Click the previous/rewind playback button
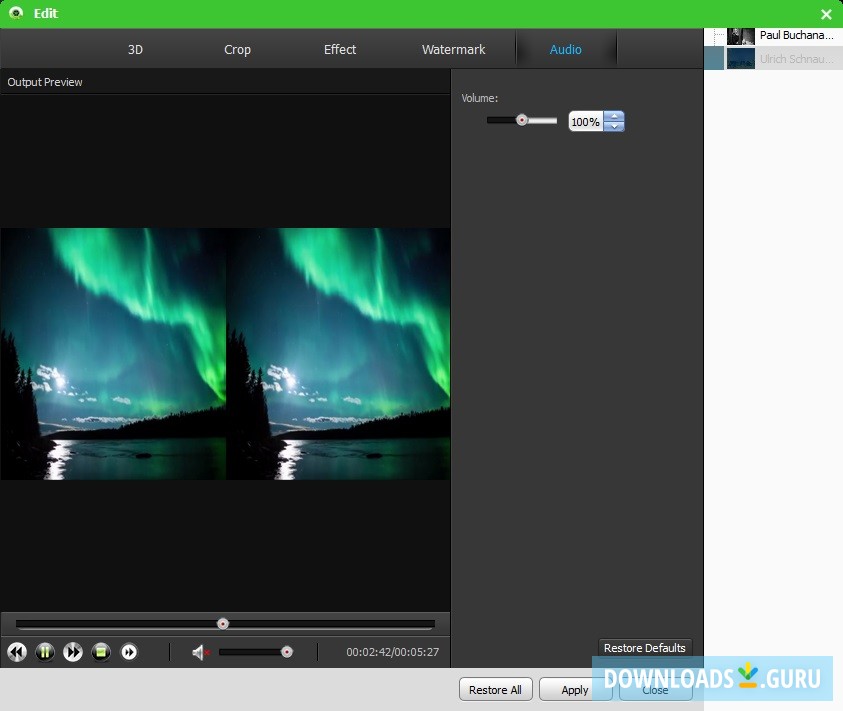Screen dimensions: 843x711 [17, 652]
